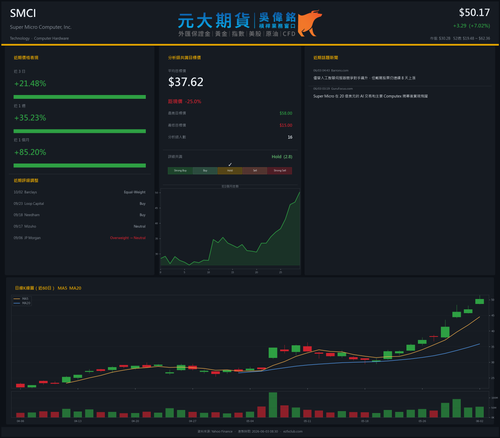Click the tallest green volume bar
The image size is (500, 438).
tap(273, 405)
